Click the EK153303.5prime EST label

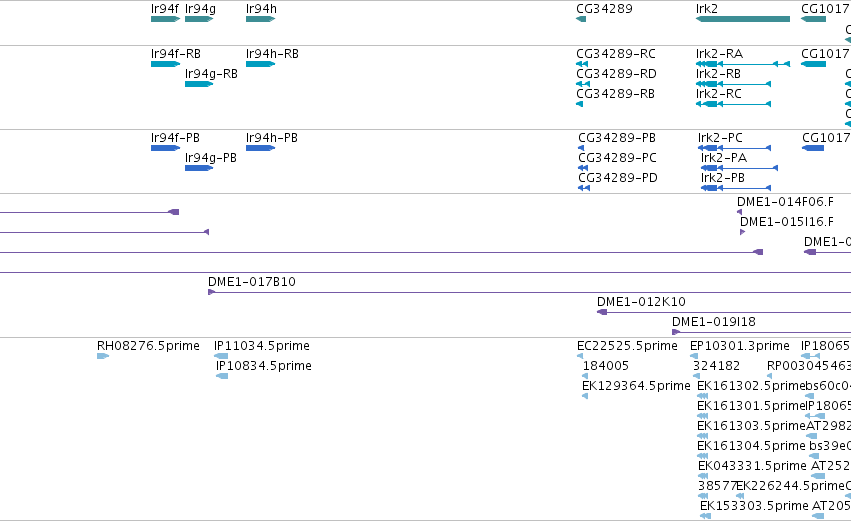[x=754, y=506]
